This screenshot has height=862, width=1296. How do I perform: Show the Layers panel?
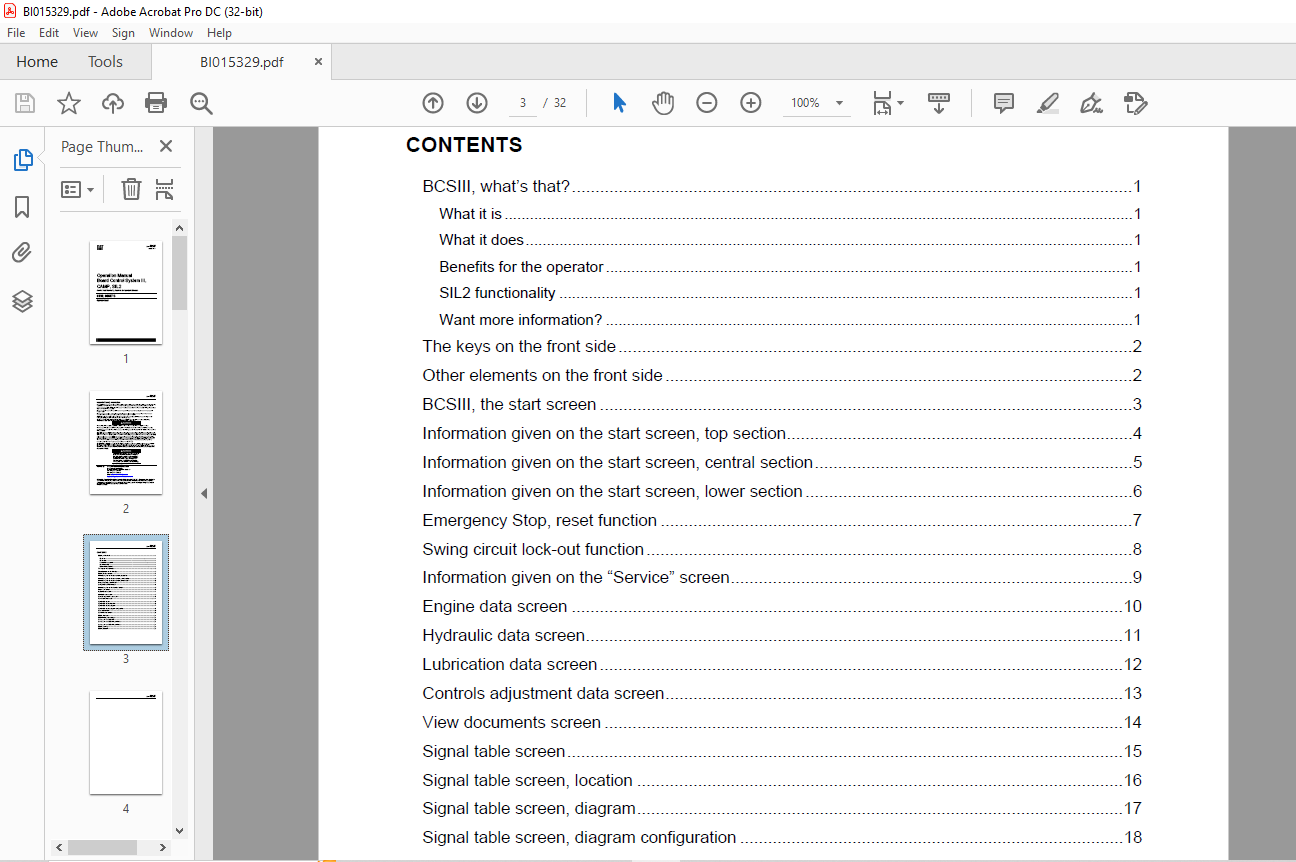[22, 301]
